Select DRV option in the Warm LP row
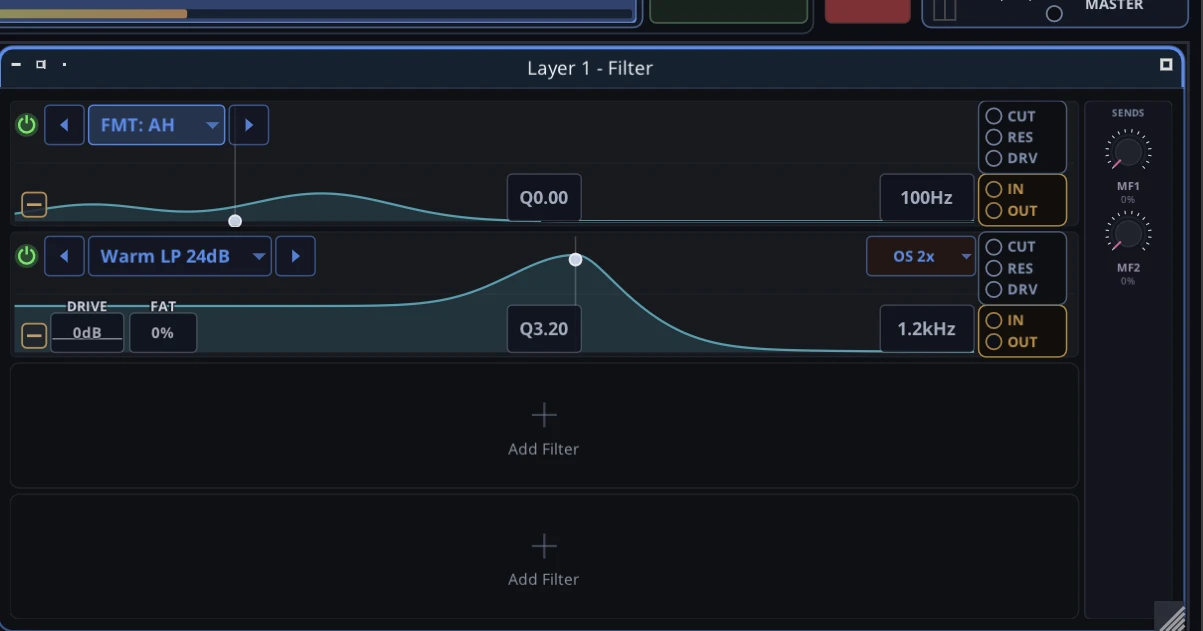 pyautogui.click(x=1011, y=289)
